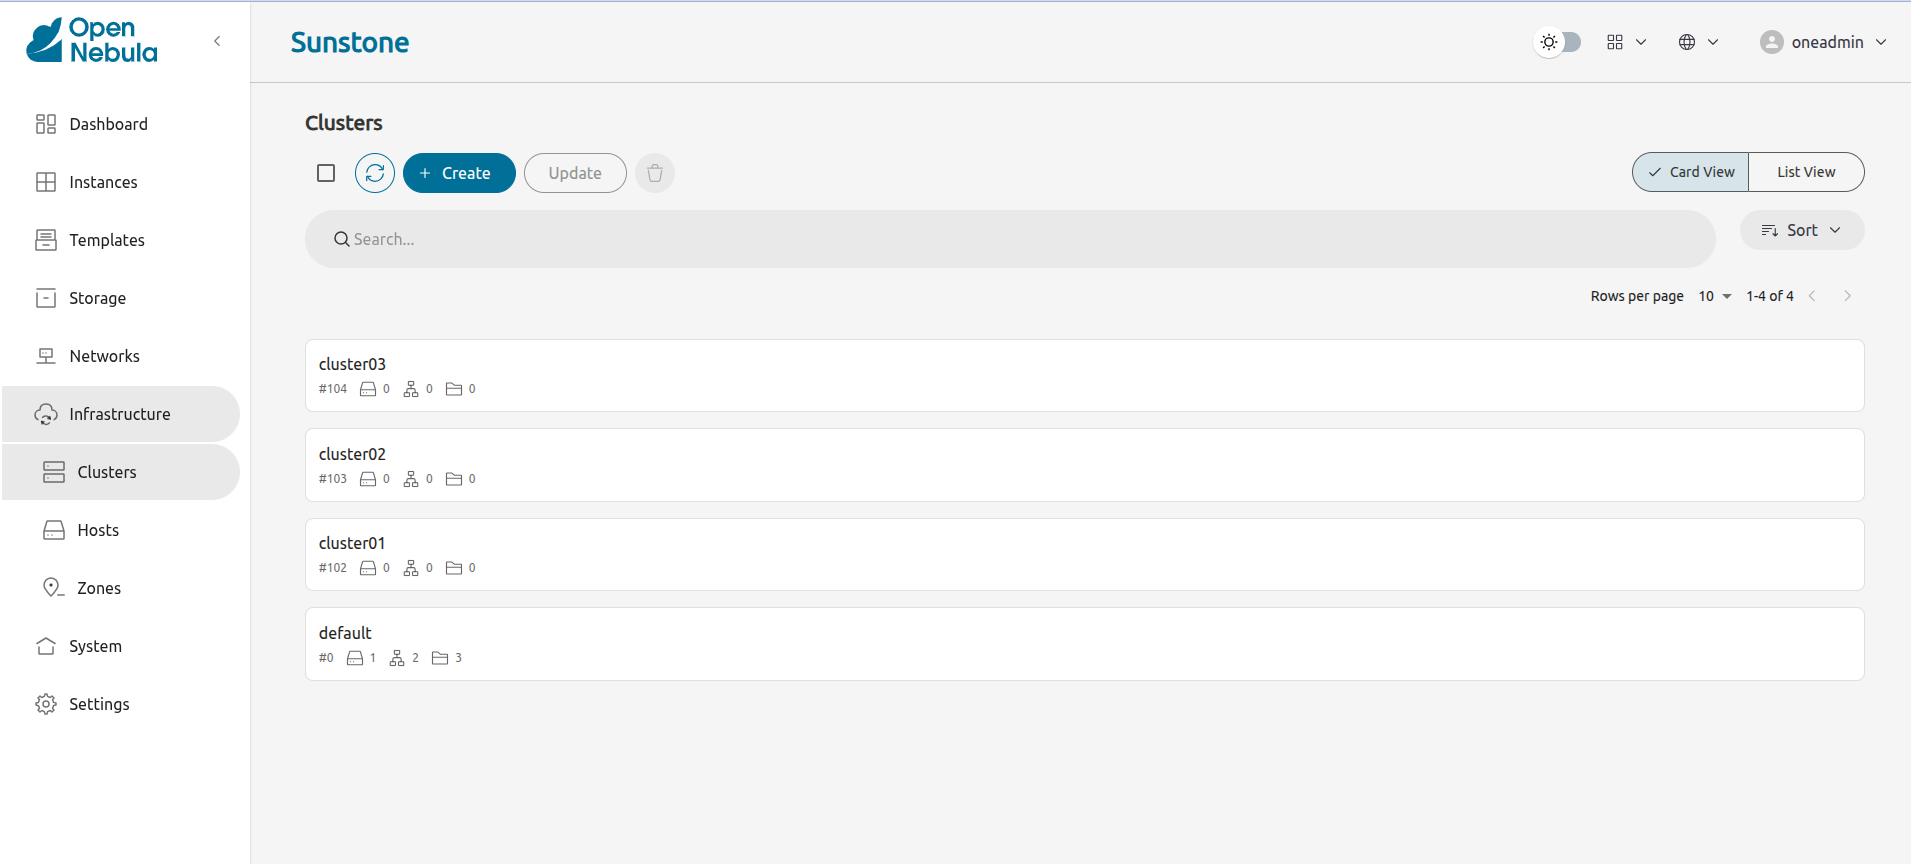
Task: Select Dashboard from the sidebar
Action: click(108, 123)
